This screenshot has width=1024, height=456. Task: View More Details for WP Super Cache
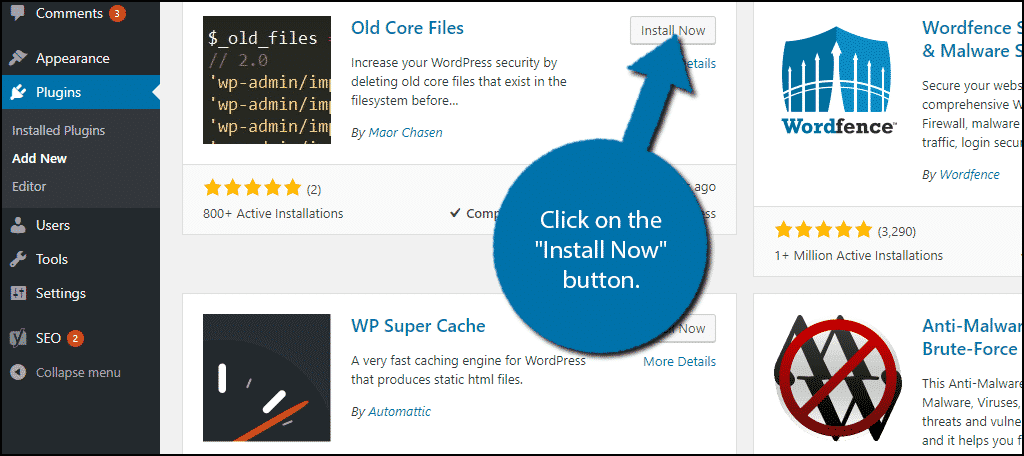pyautogui.click(x=679, y=361)
